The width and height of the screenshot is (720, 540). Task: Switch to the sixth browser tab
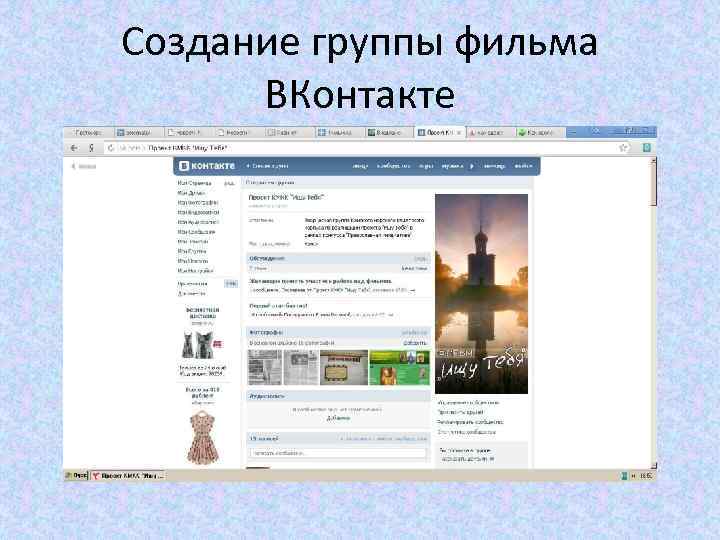tap(338, 132)
